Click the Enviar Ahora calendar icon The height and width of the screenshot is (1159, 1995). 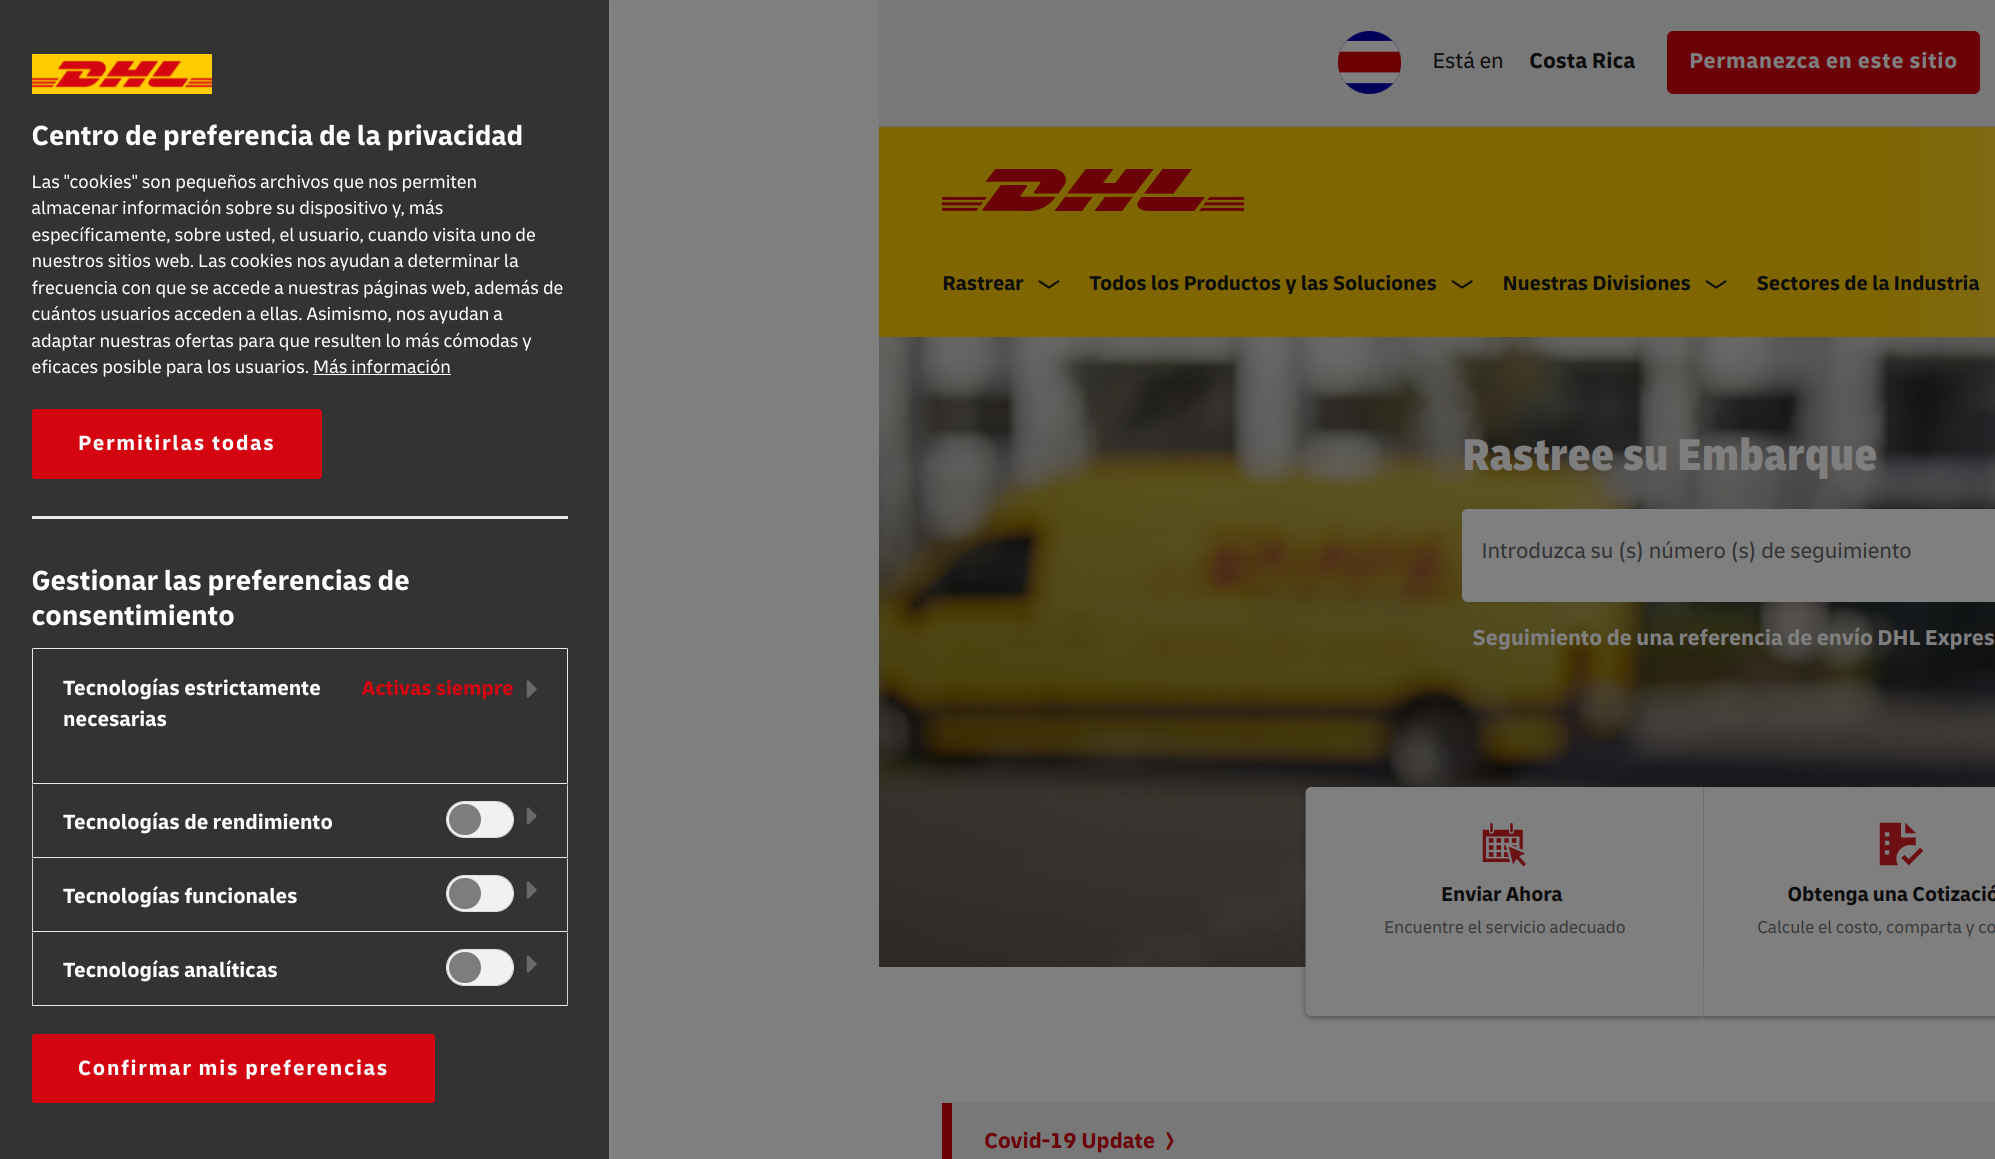(x=1503, y=845)
